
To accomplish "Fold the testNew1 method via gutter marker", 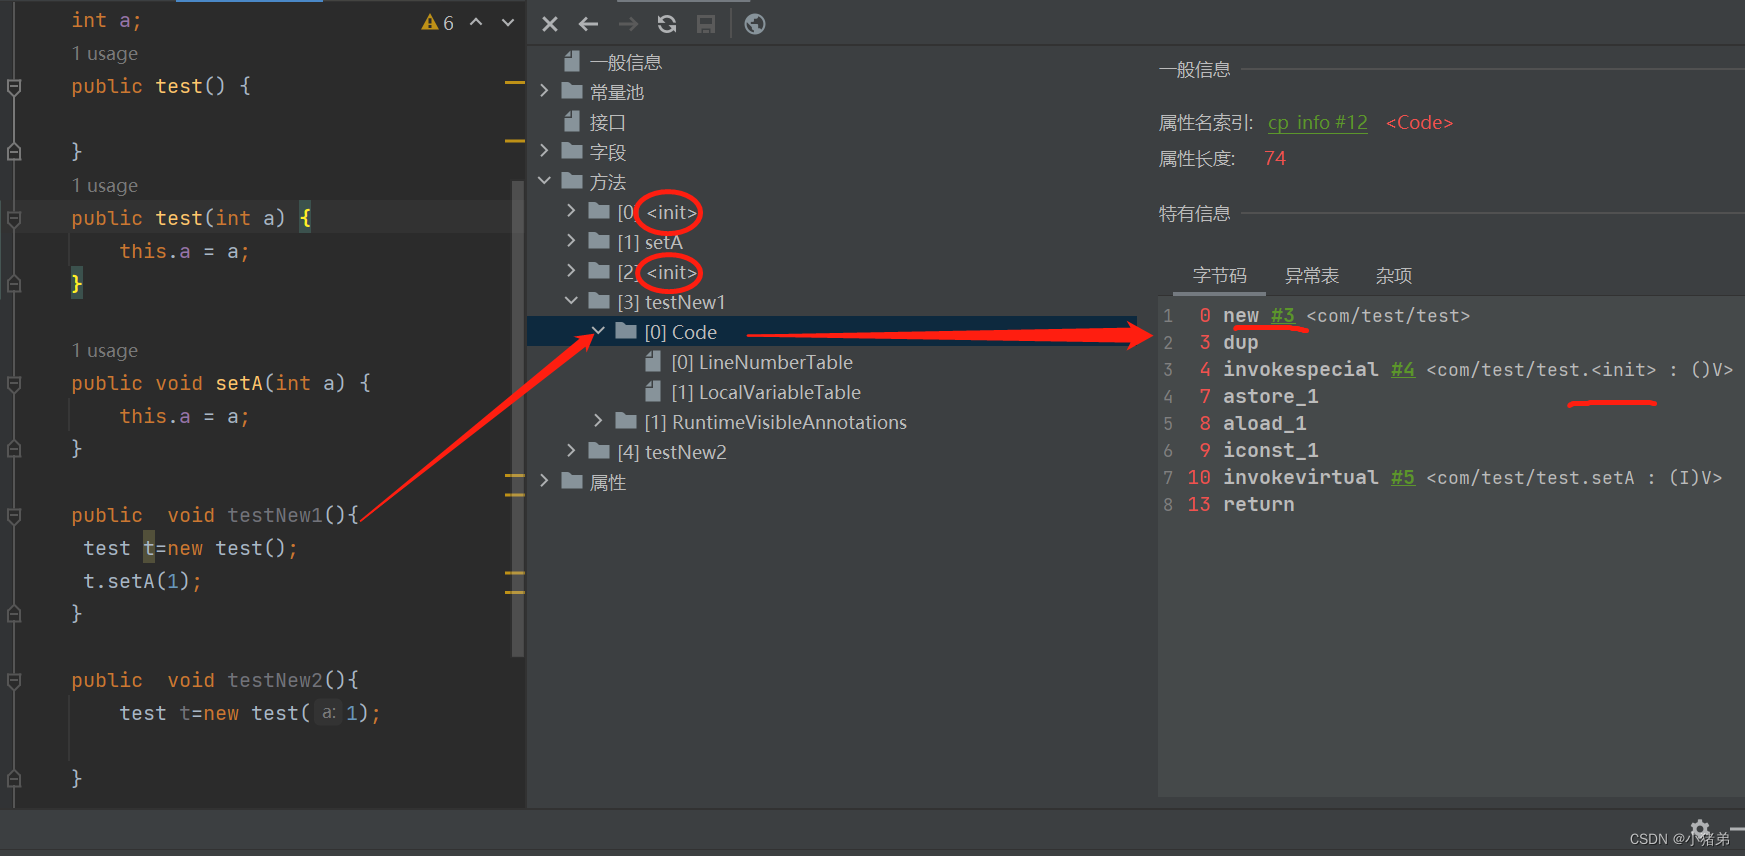I will click(14, 516).
